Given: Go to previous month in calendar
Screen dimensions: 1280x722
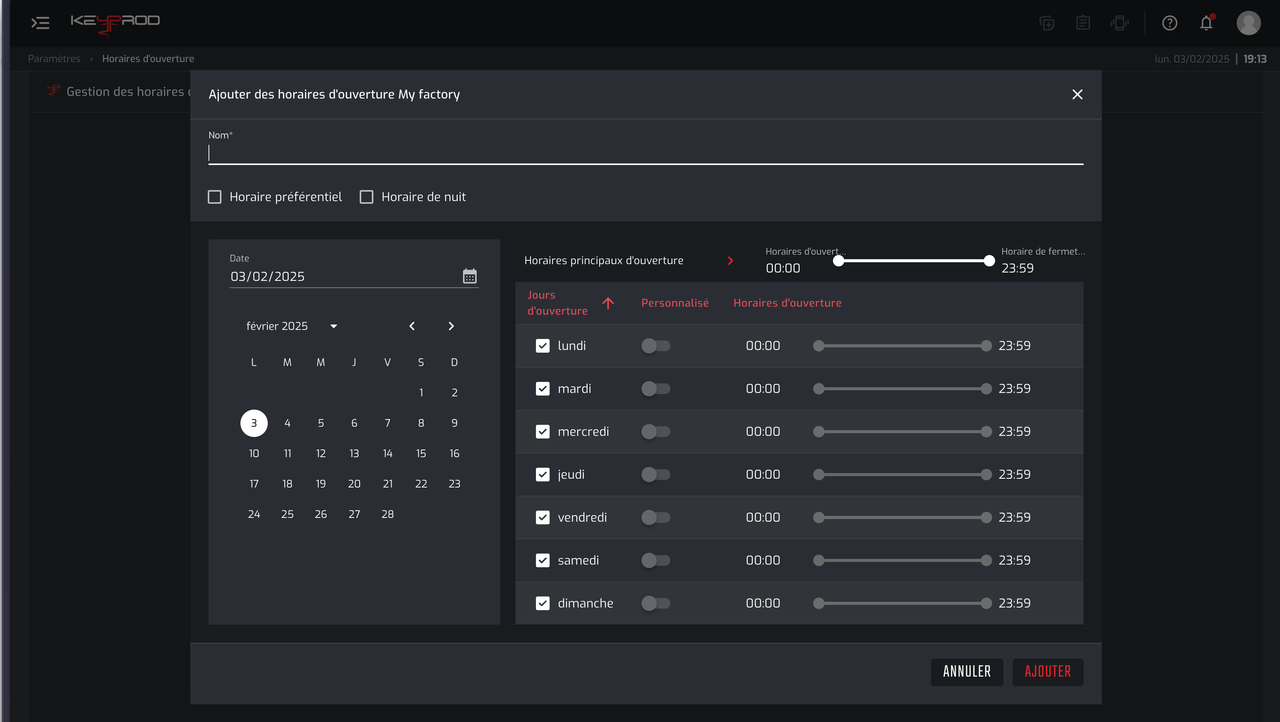Looking at the screenshot, I should tap(412, 326).
